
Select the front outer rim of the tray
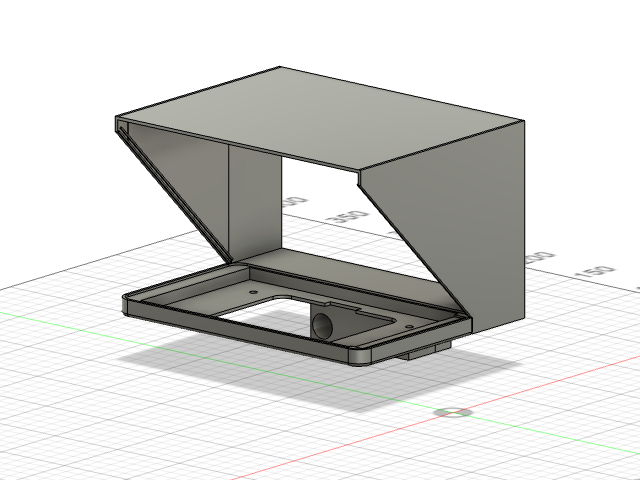tap(240, 332)
